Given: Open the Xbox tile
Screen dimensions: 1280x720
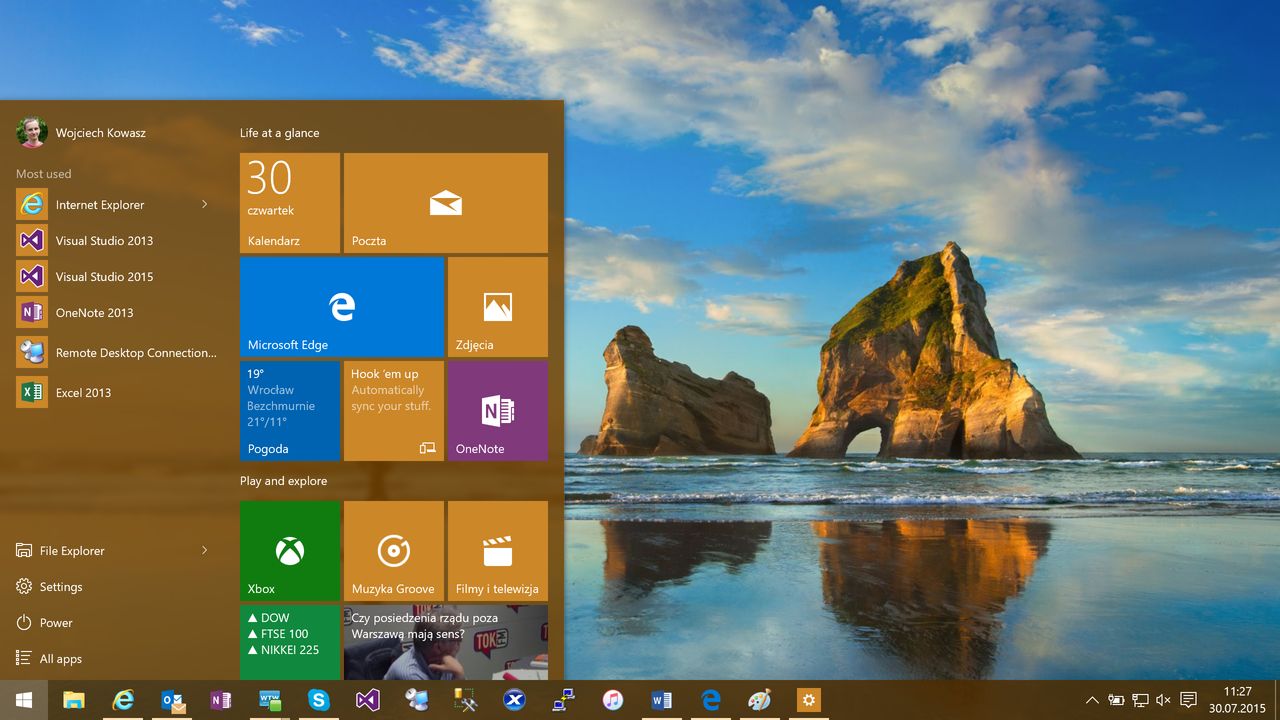Looking at the screenshot, I should (x=290, y=551).
